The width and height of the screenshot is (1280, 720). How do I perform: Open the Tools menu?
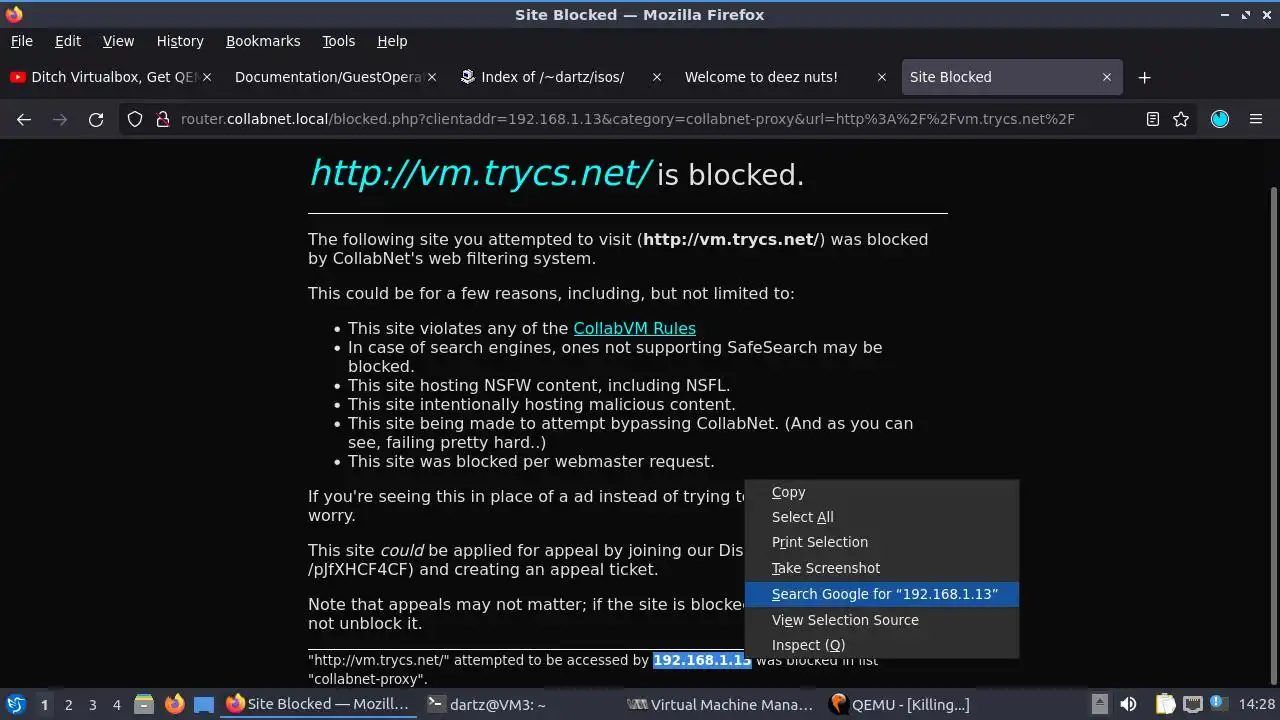click(x=338, y=41)
